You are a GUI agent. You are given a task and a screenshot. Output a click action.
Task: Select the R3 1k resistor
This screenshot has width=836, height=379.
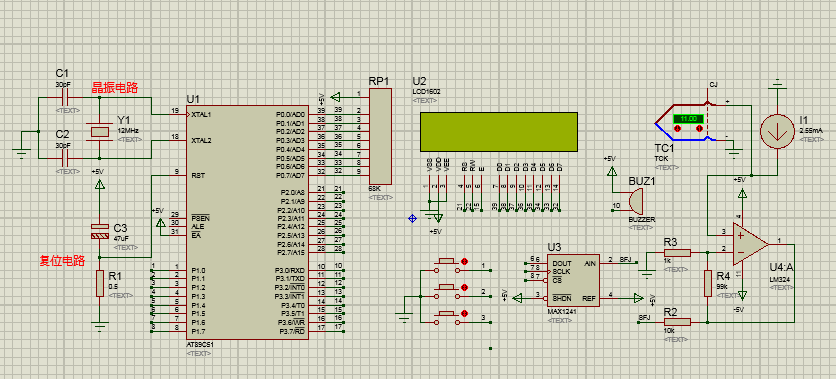tap(677, 253)
